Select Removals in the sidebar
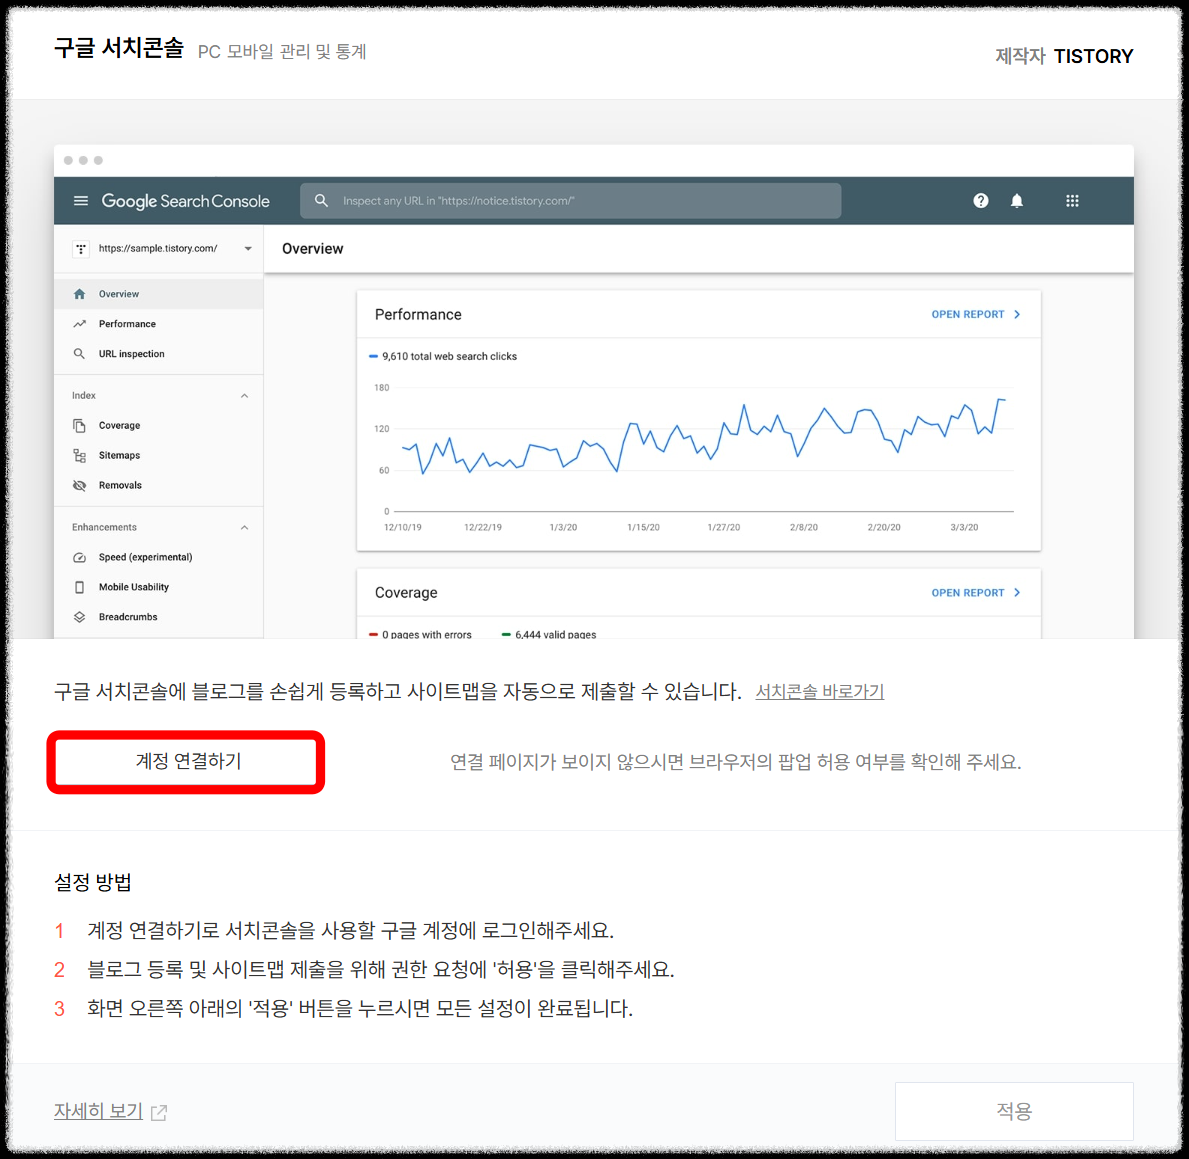The width and height of the screenshot is (1189, 1159). 158,485
